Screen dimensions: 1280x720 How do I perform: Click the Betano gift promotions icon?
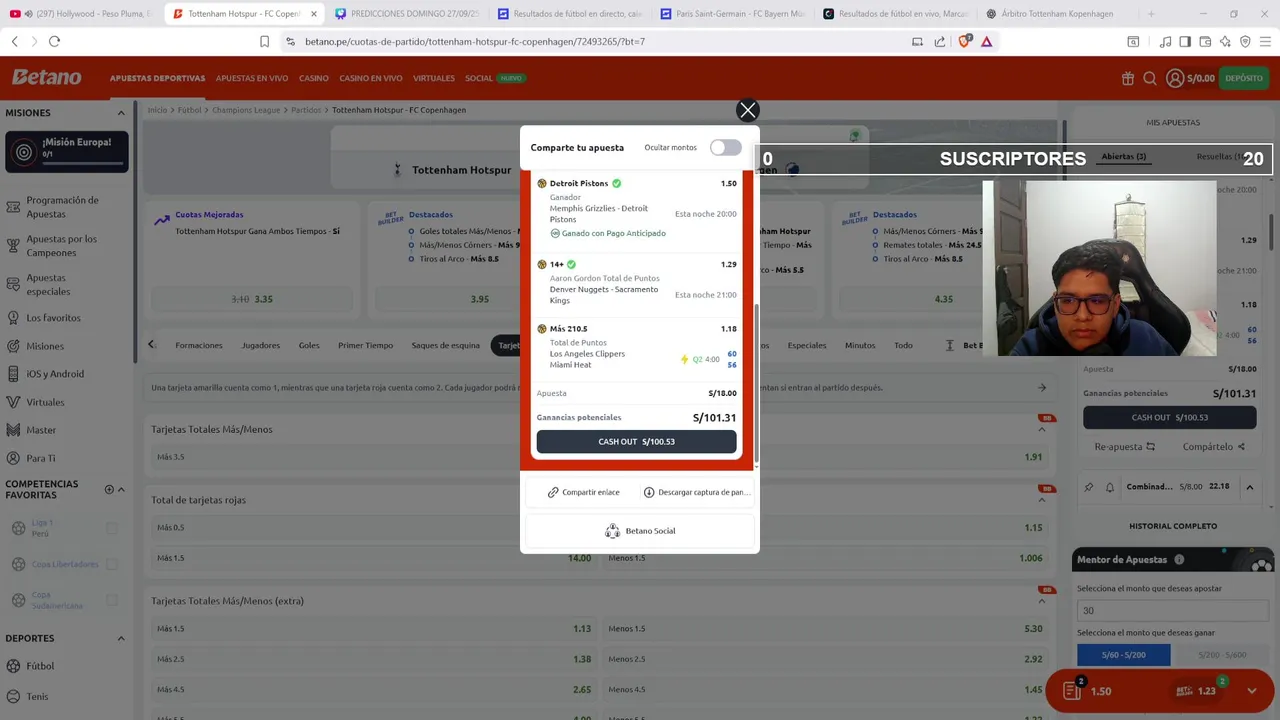[x=1128, y=78]
